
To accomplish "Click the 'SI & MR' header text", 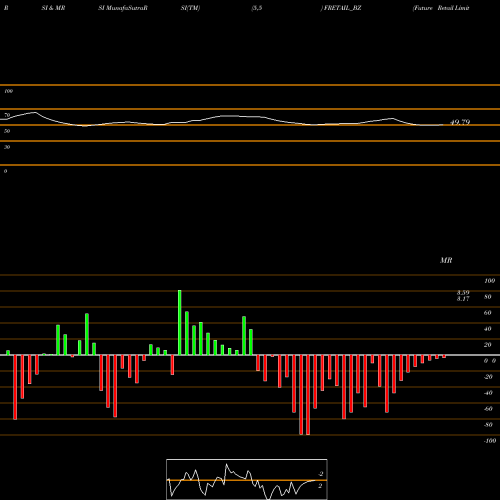I will tap(53, 8).
